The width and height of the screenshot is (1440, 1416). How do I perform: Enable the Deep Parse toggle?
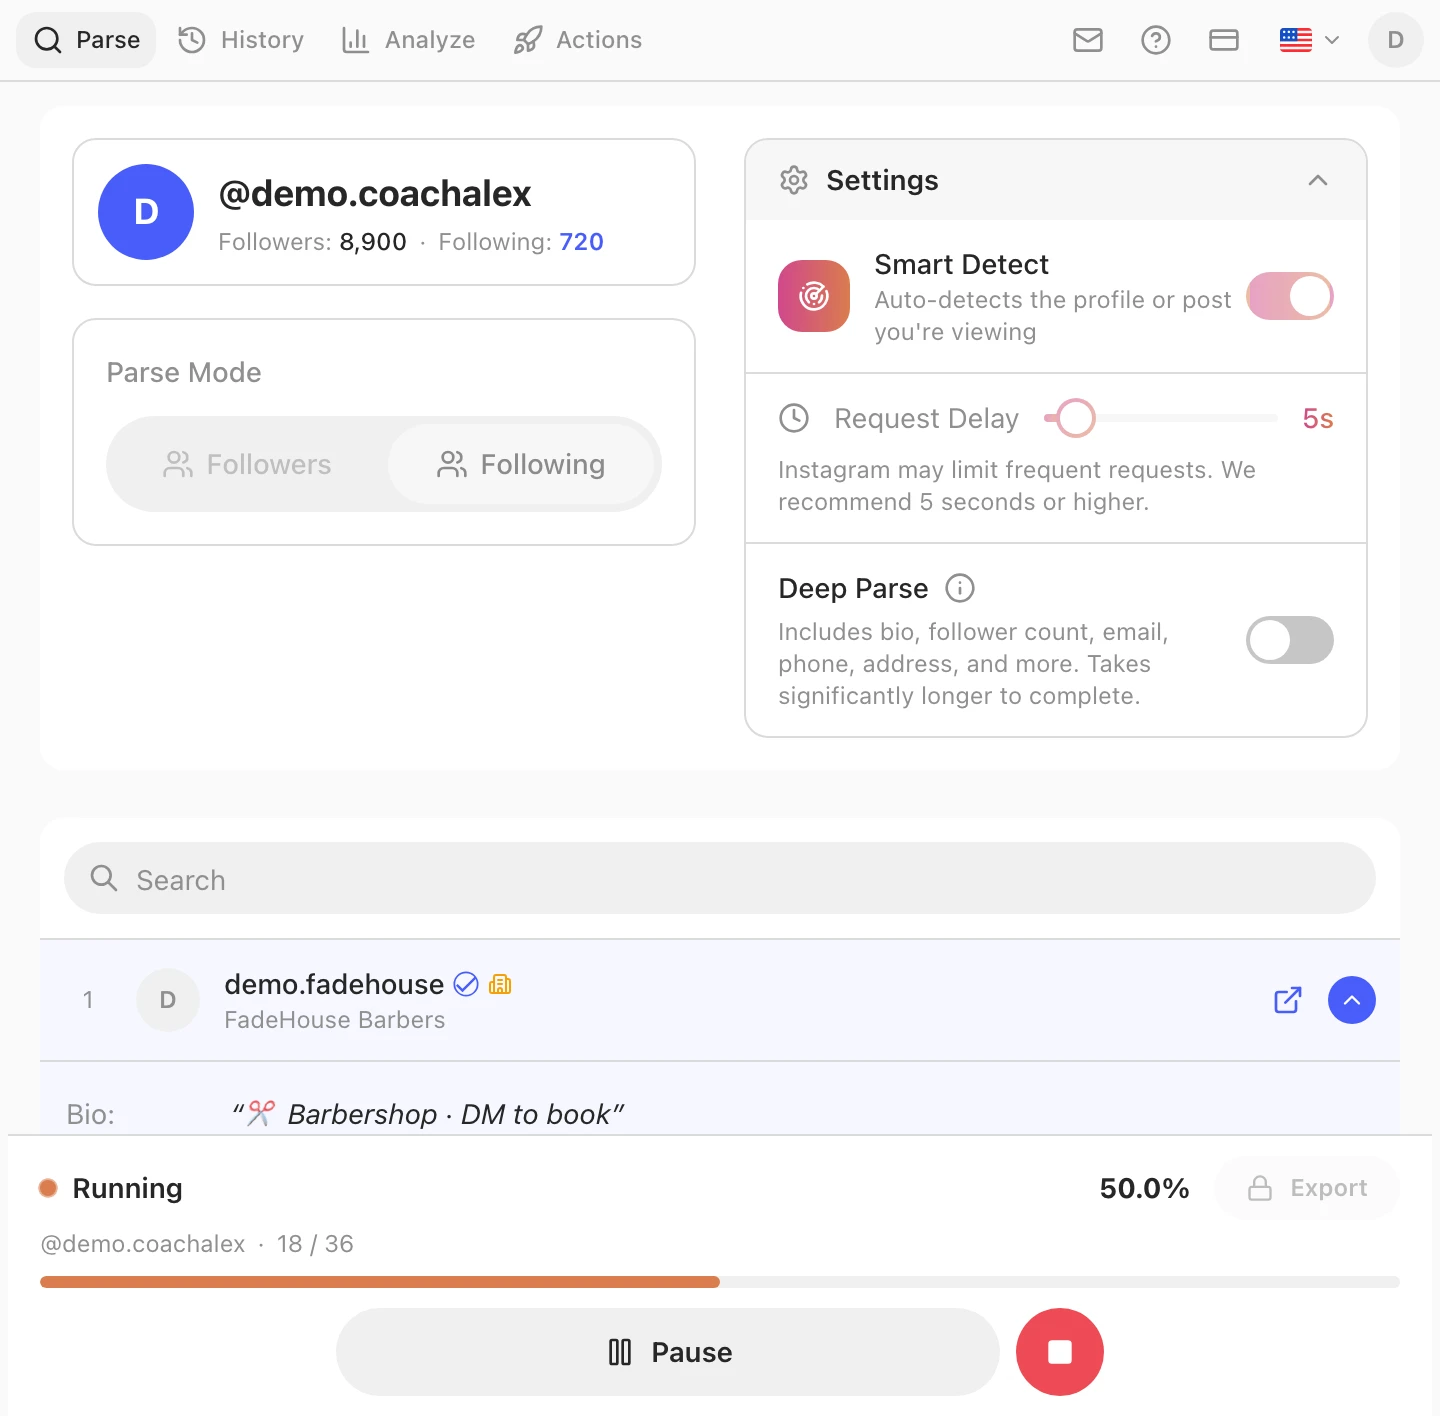click(x=1290, y=640)
